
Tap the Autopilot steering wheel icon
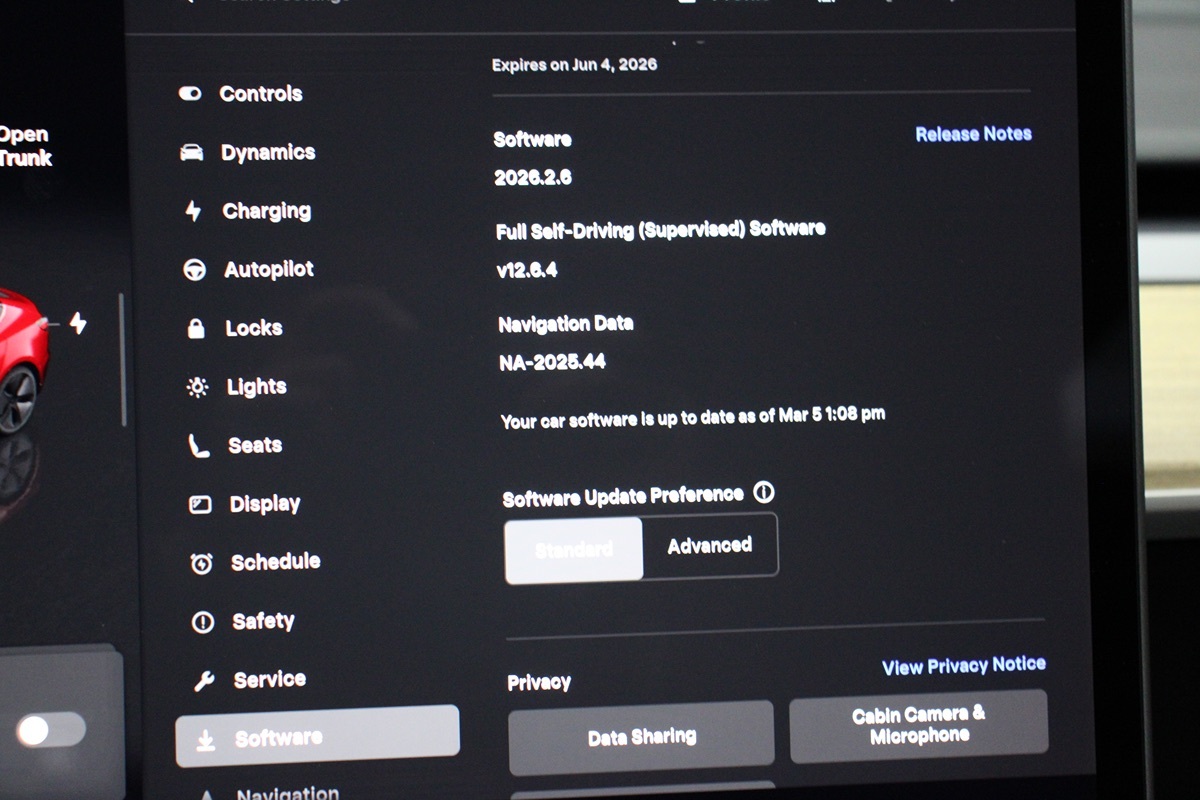coord(194,270)
